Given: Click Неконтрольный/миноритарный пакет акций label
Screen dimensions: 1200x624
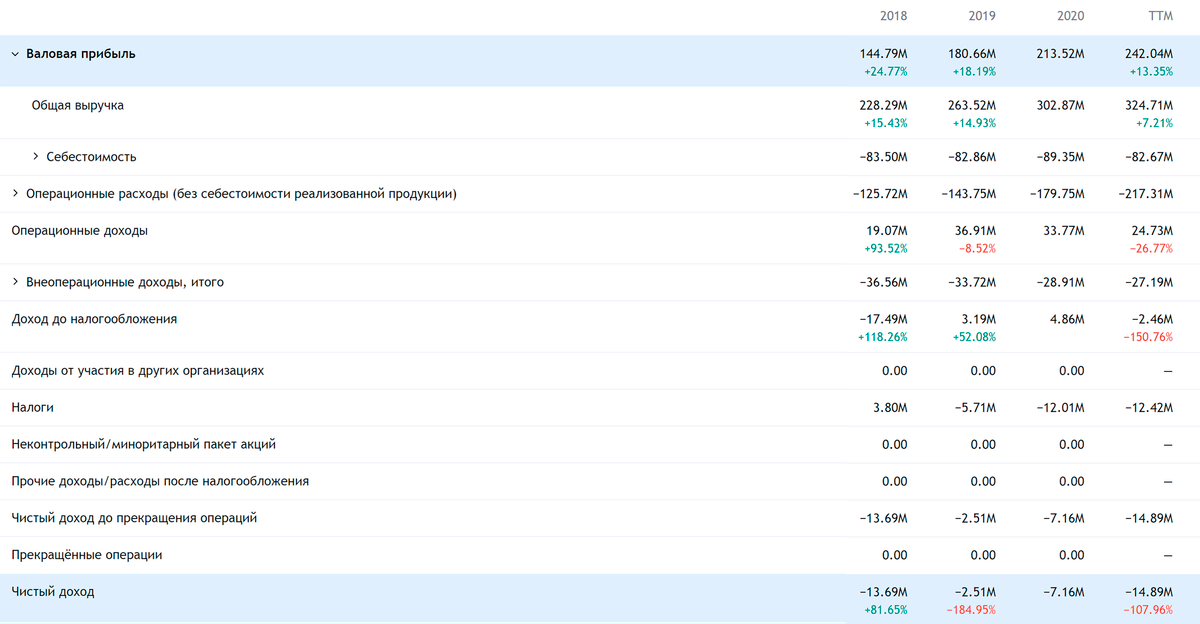Looking at the screenshot, I should point(143,445).
